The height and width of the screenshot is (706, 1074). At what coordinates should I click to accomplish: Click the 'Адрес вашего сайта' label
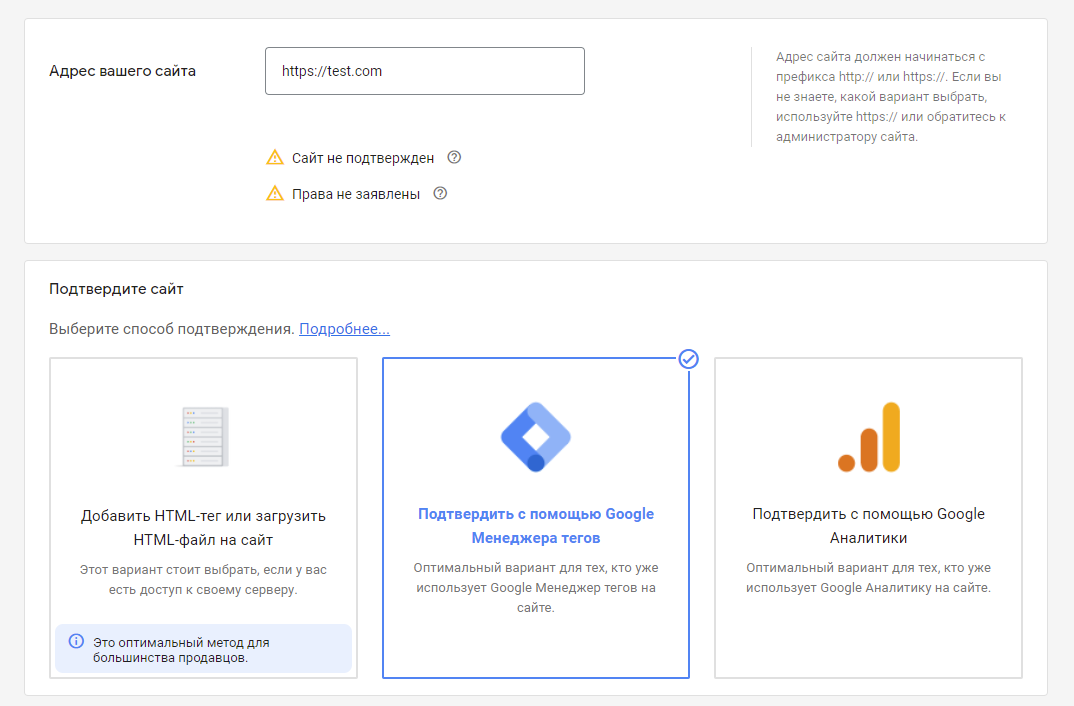click(122, 71)
